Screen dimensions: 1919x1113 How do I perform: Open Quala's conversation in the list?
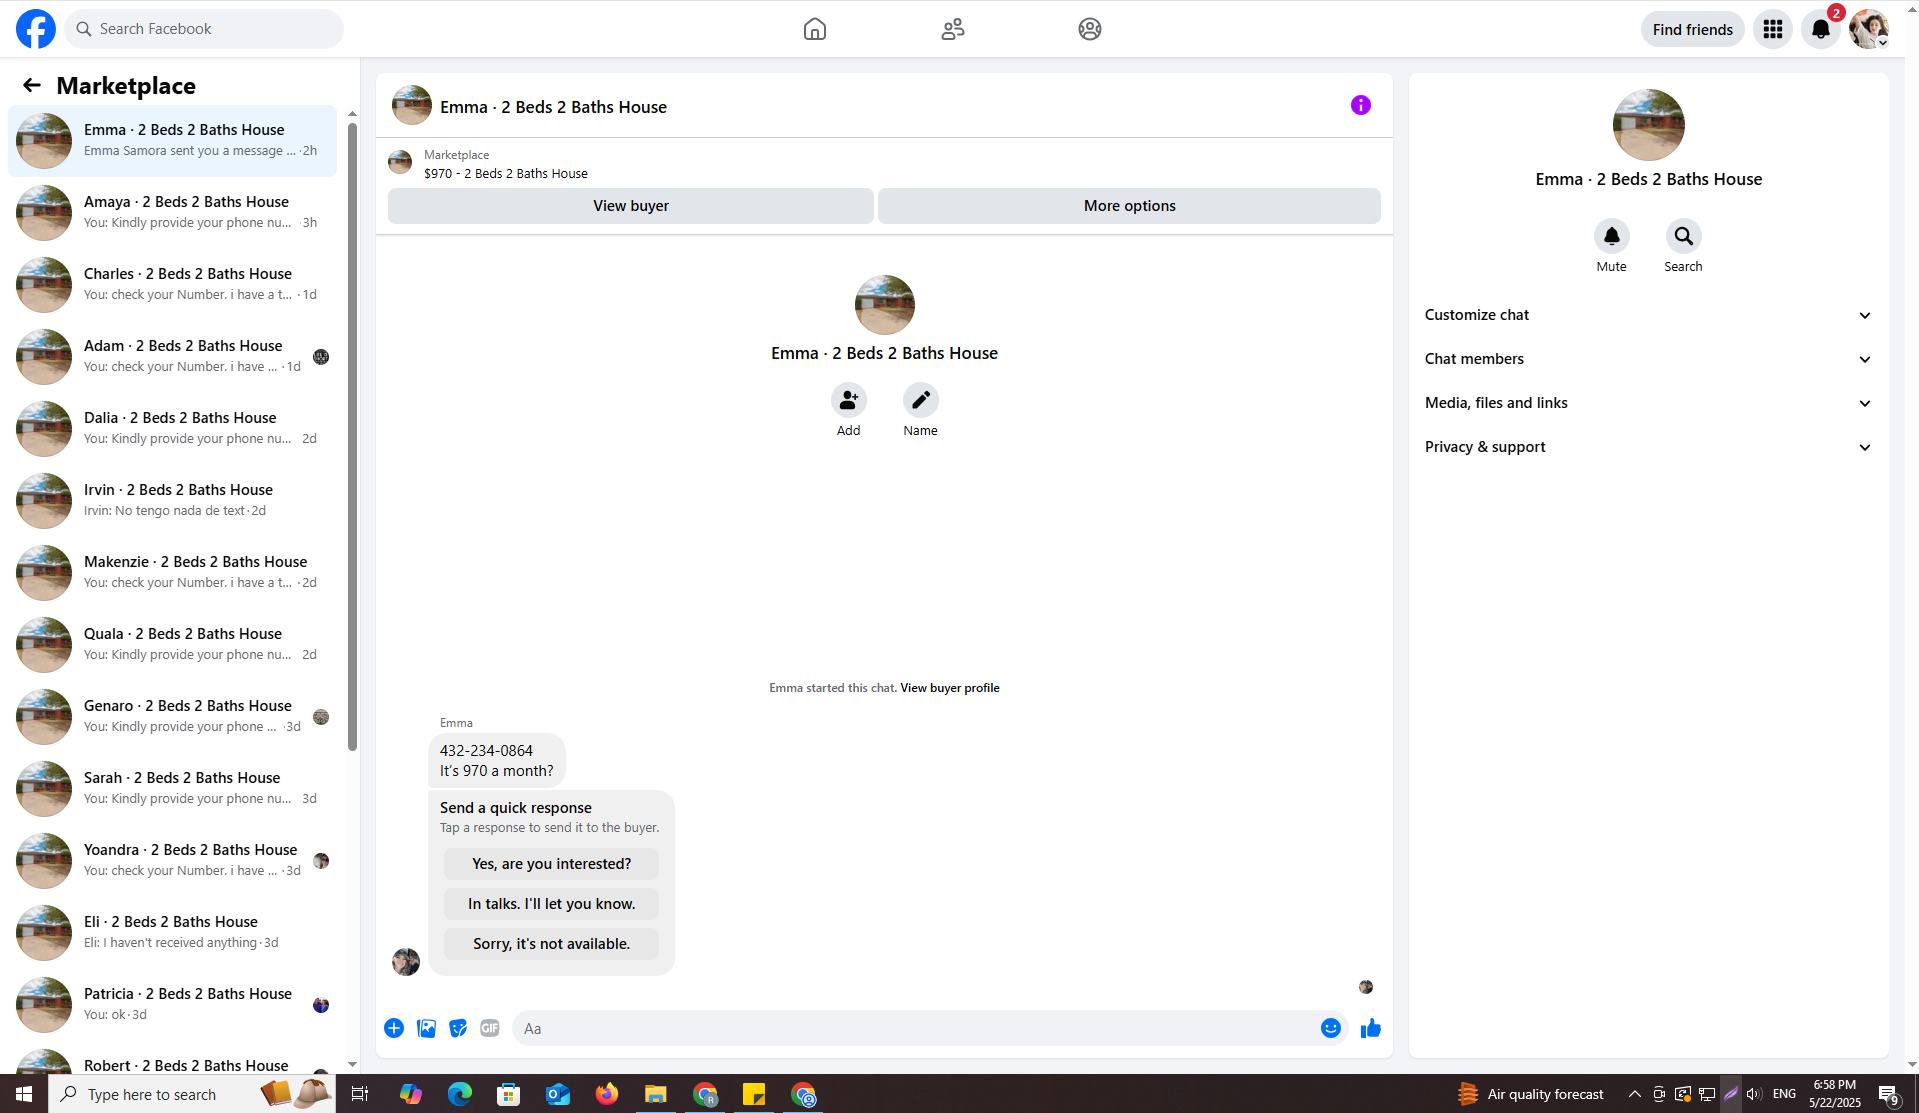click(x=173, y=645)
